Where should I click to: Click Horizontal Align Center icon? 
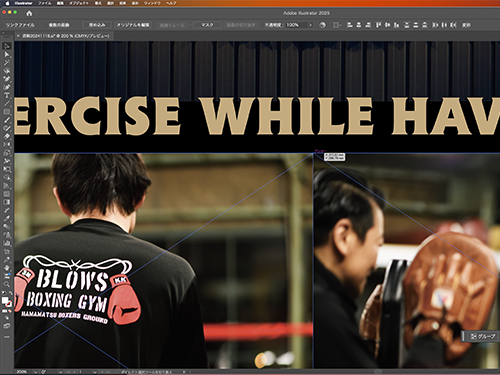coord(359,25)
